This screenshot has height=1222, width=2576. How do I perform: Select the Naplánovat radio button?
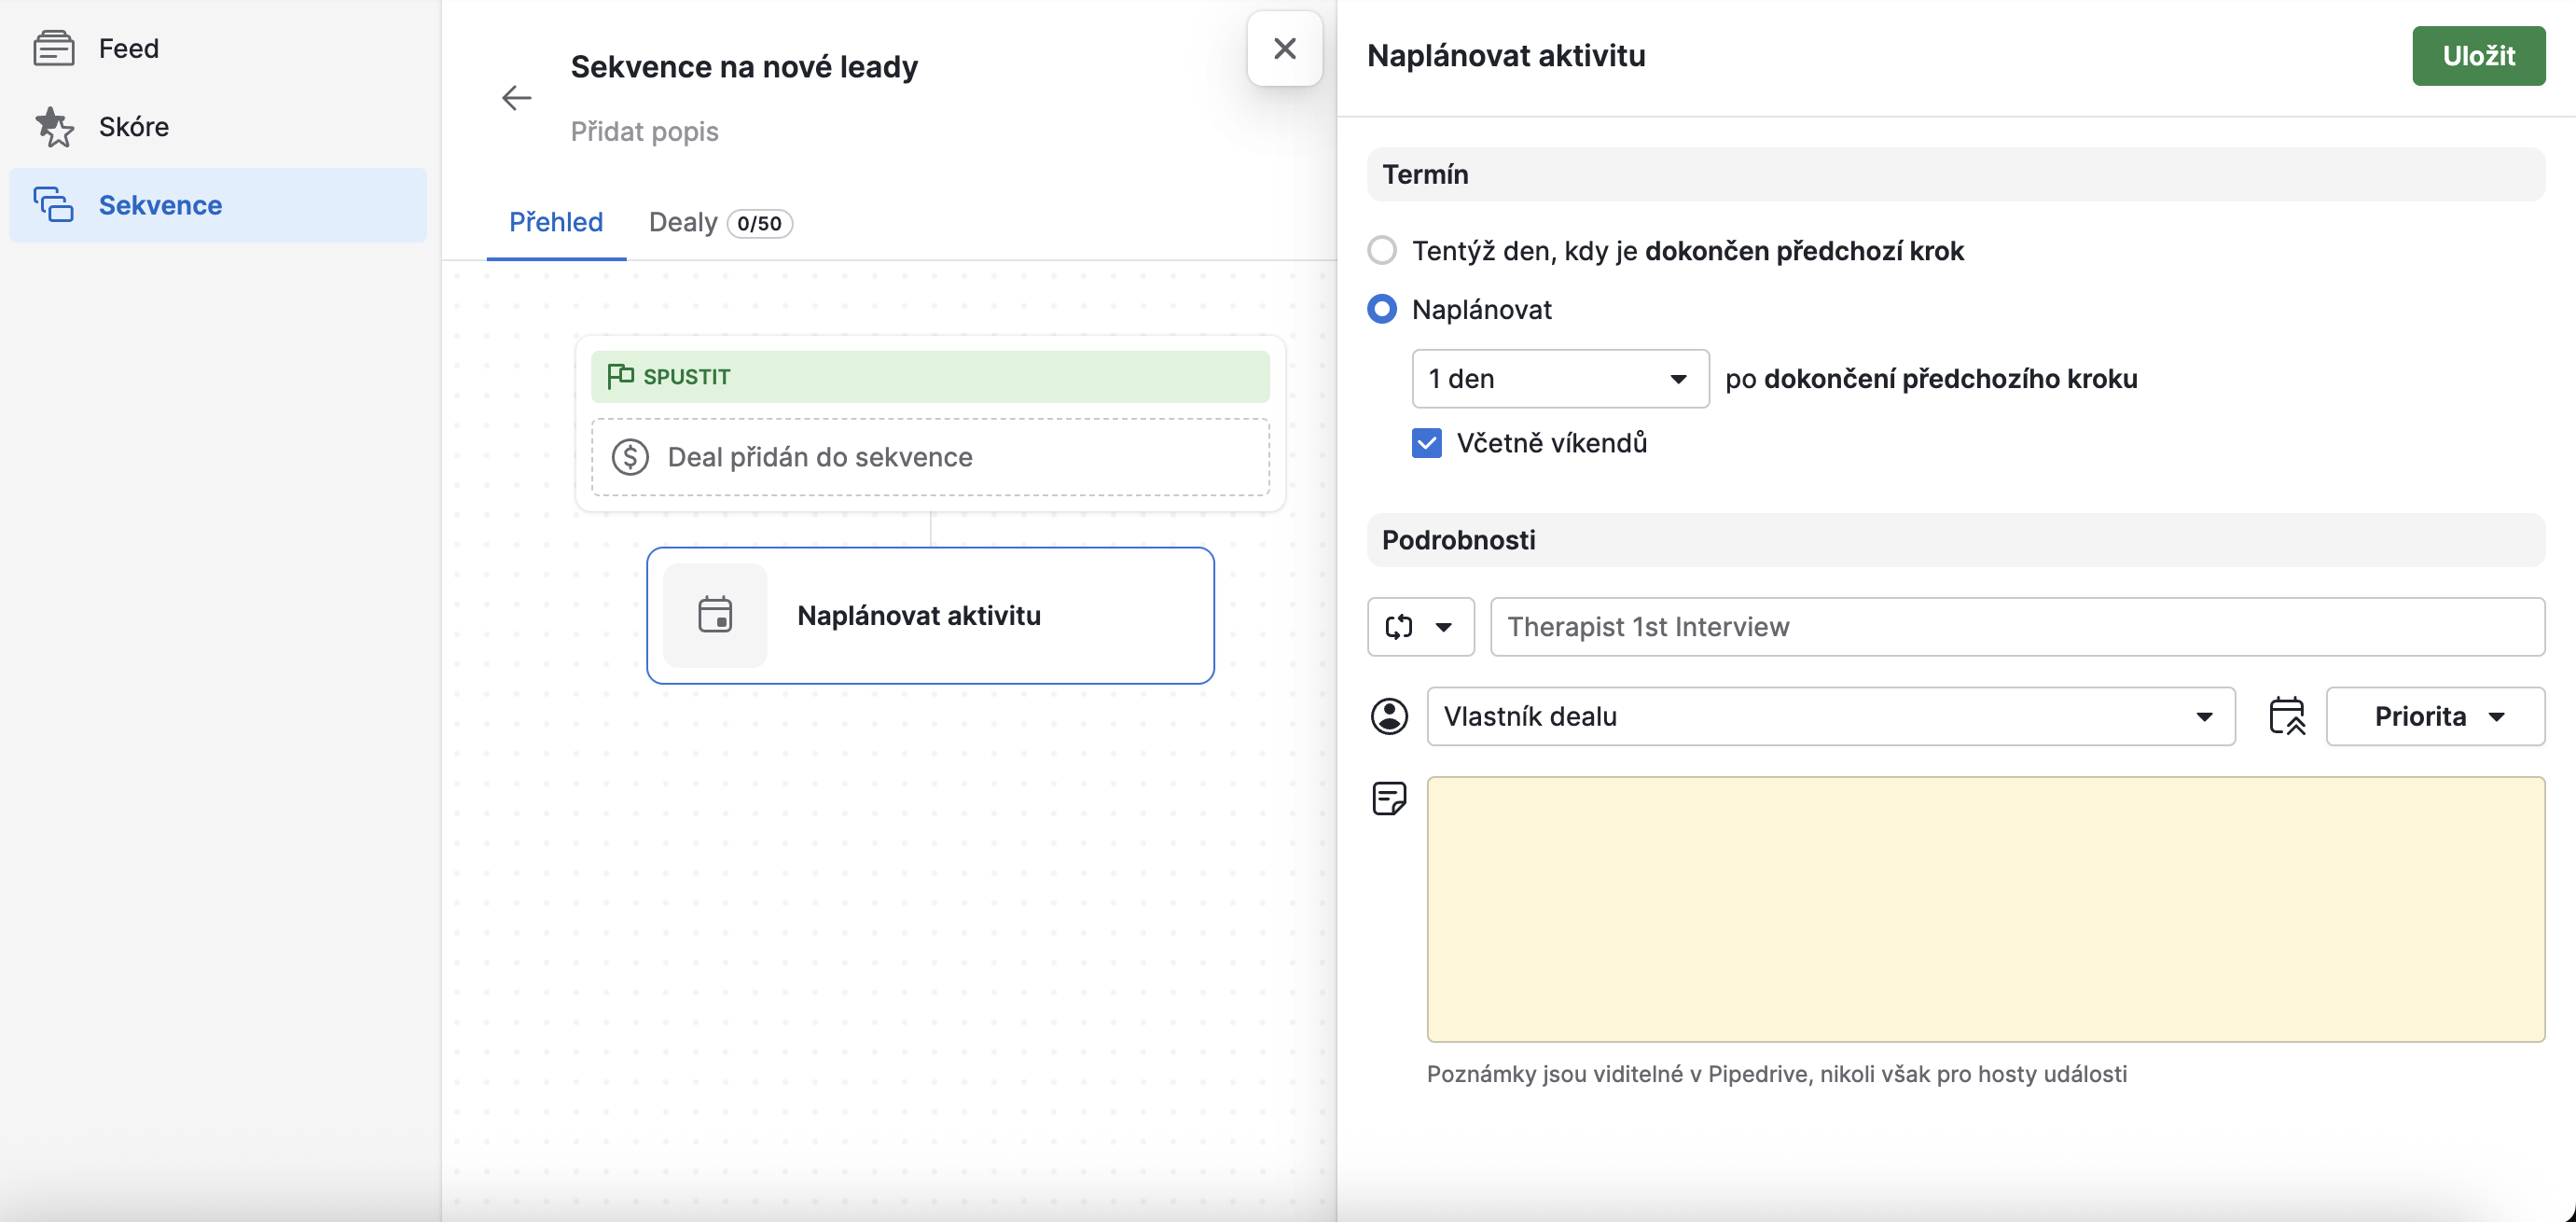[1382, 309]
